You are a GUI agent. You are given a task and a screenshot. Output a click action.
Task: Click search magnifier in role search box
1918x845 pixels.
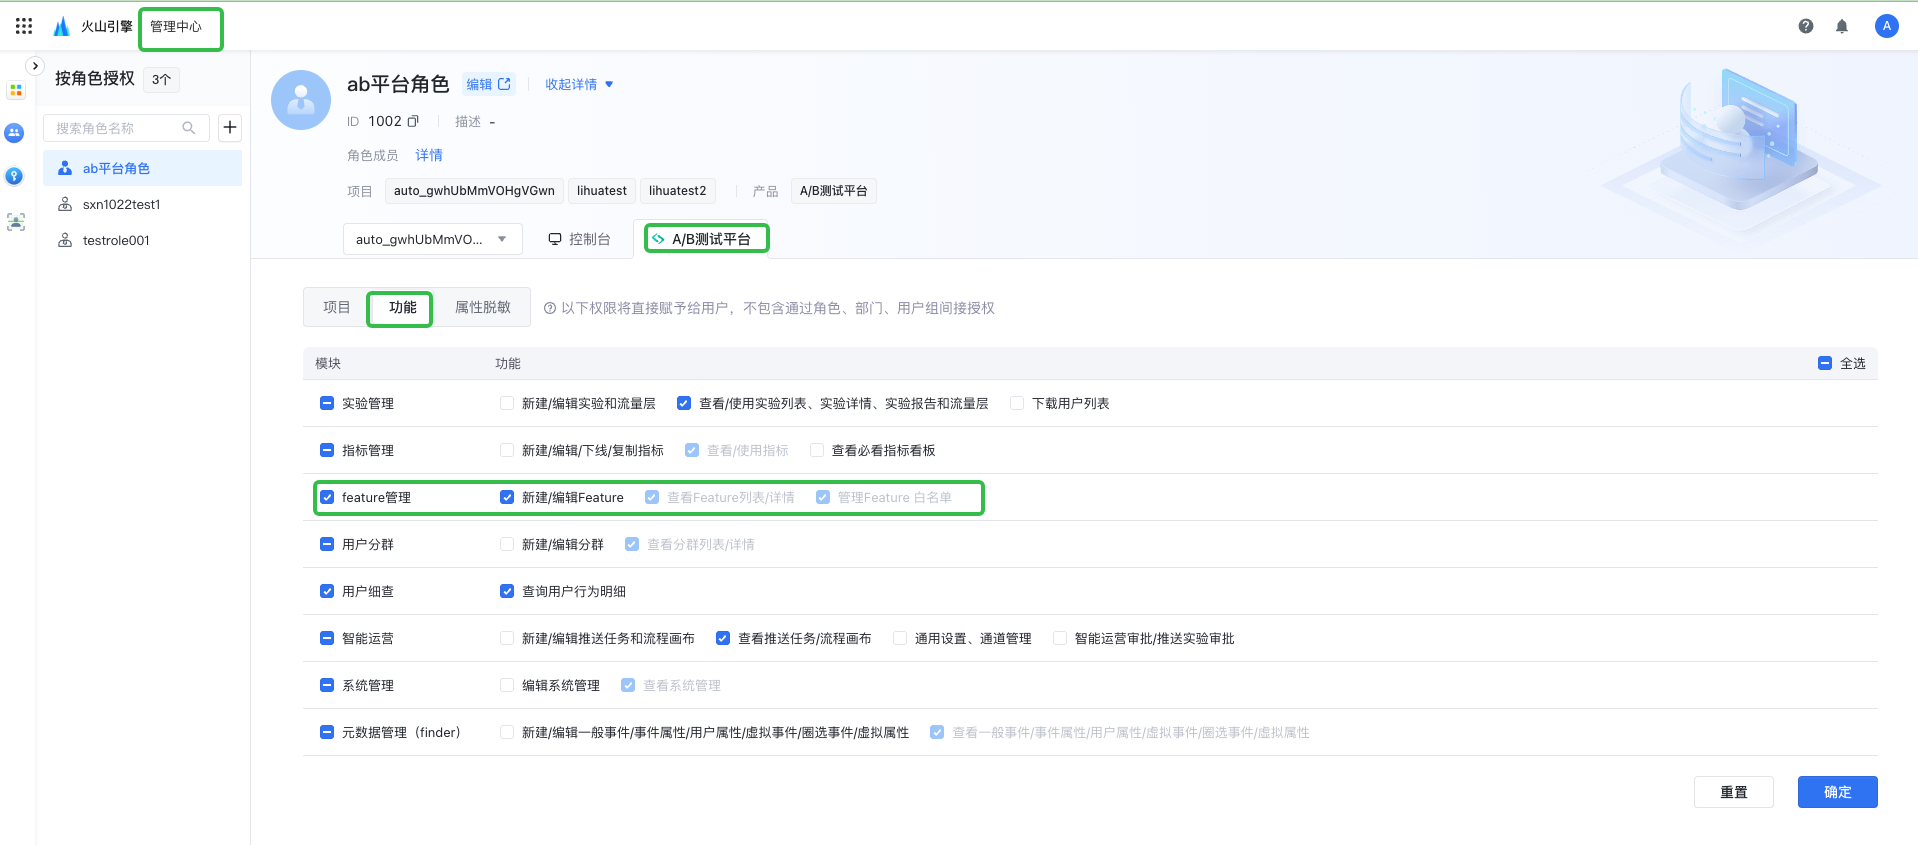click(188, 128)
